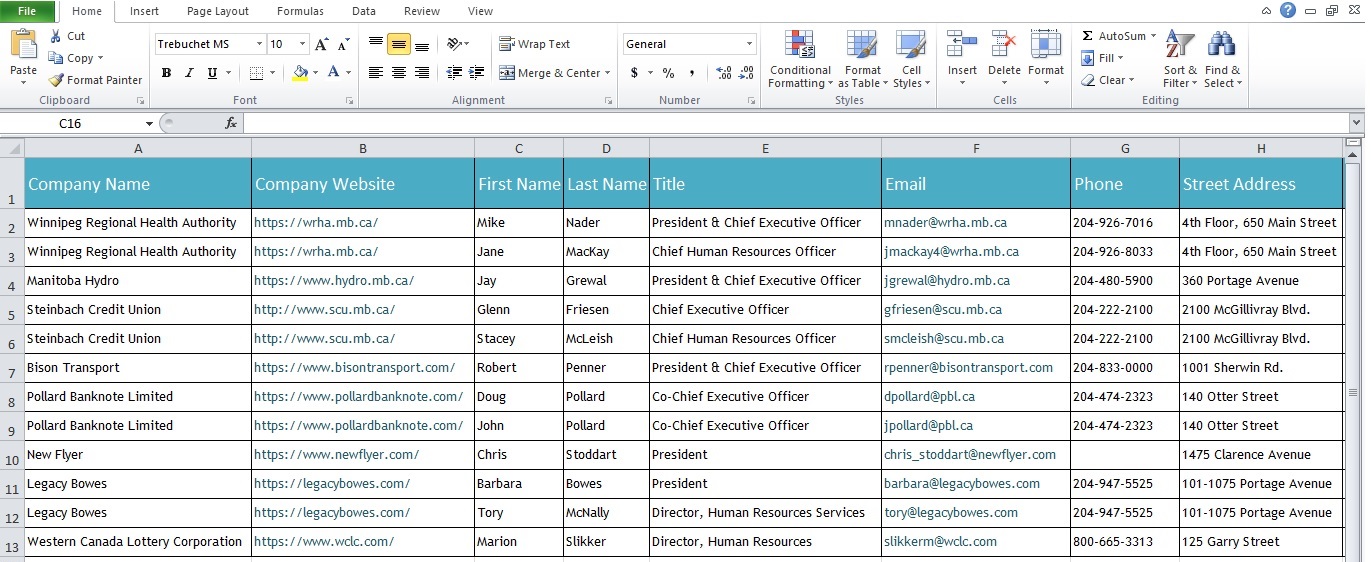The height and width of the screenshot is (562, 1371).
Task: Click the Paste clipboard icon
Action: coord(23,44)
